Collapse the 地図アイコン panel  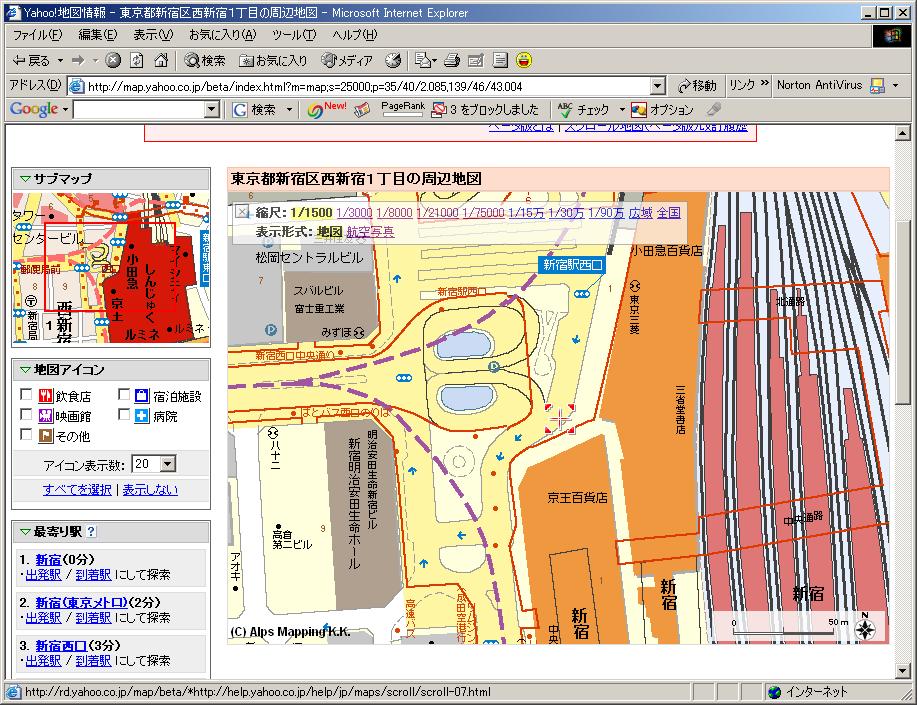25,370
